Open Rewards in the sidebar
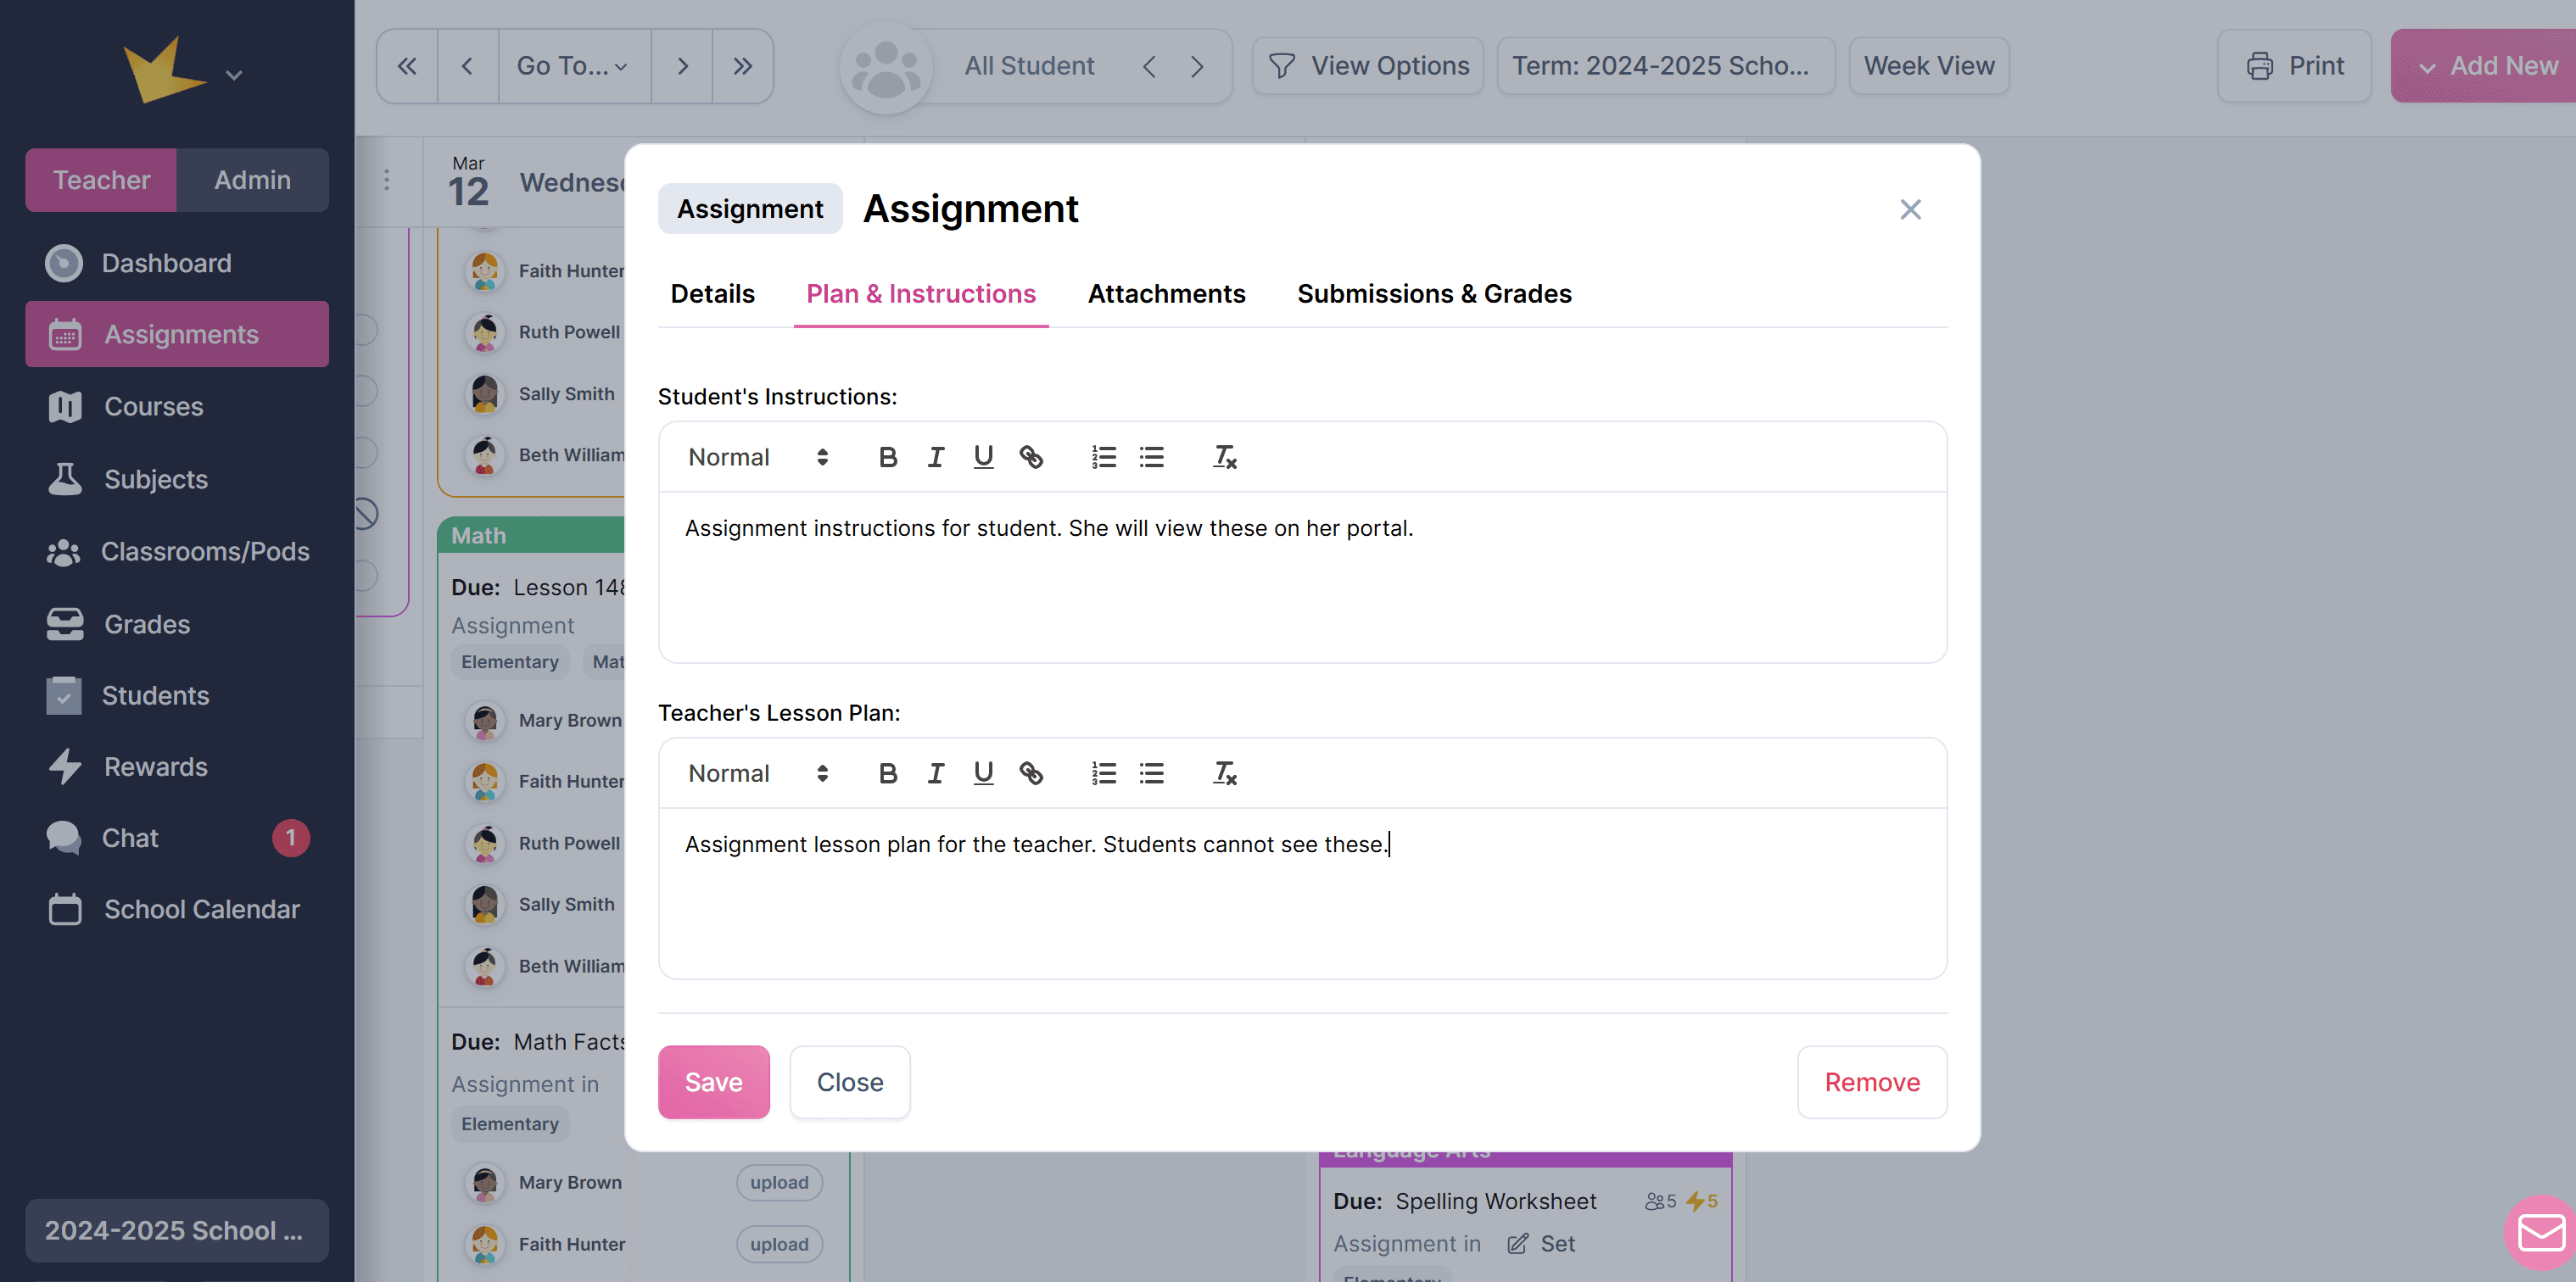This screenshot has height=1282, width=2576. point(155,767)
